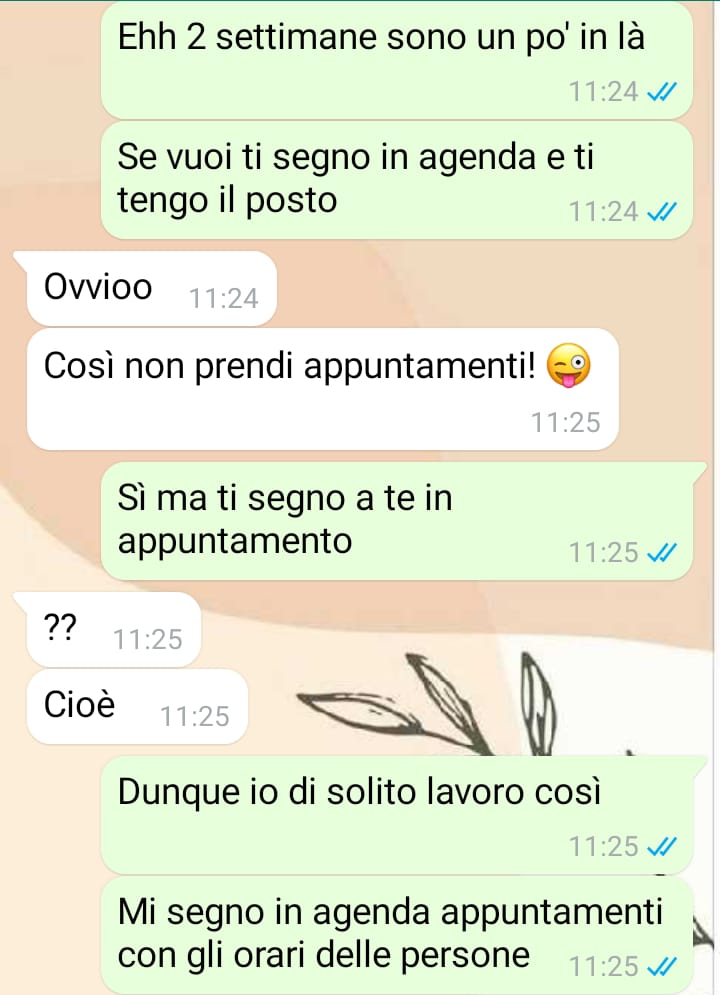Tap read ticks on 'Dunque io di solito' message
Image resolution: width=720 pixels, height=995 pixels.
point(661,847)
